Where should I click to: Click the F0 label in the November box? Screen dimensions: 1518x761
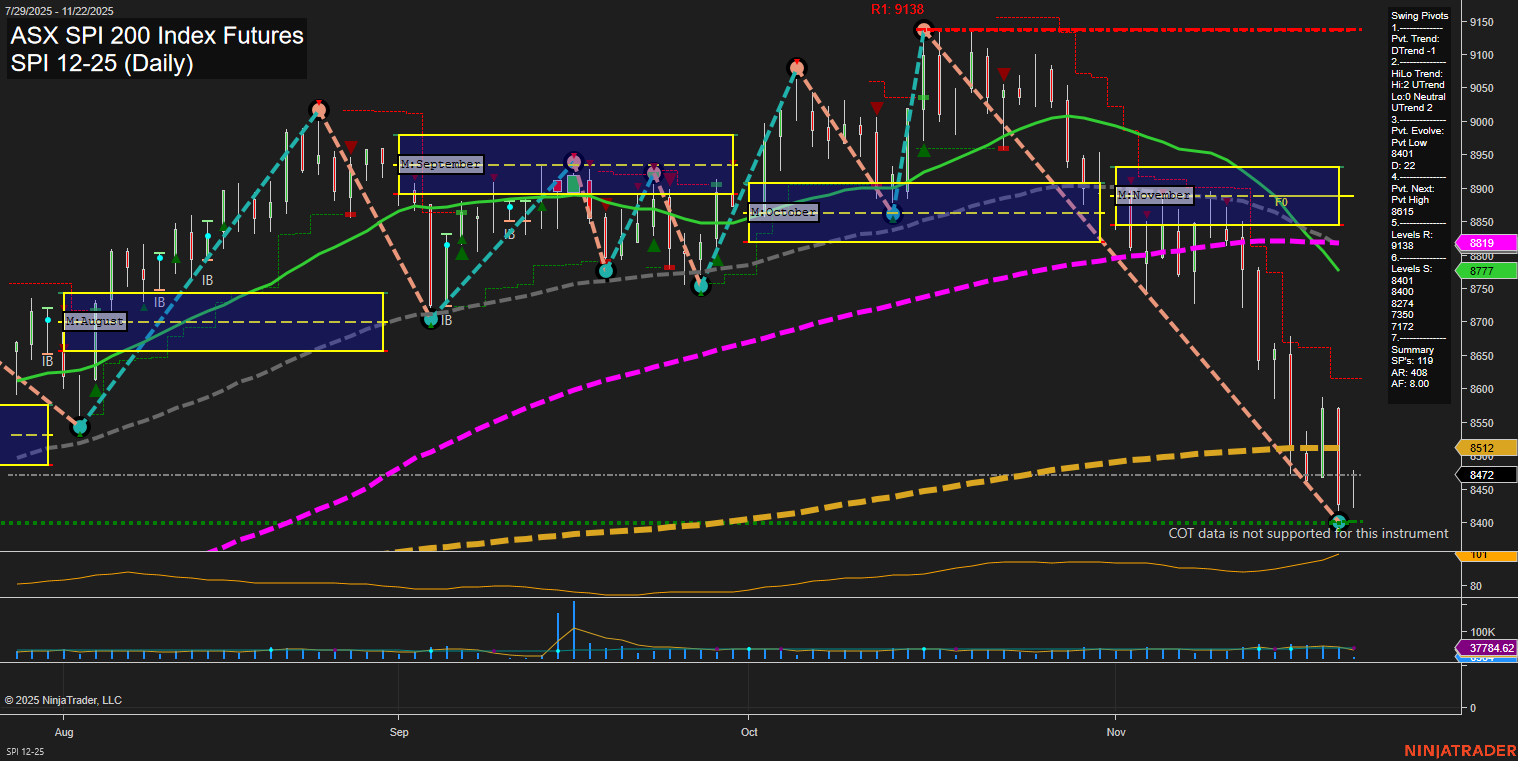[x=1281, y=201]
